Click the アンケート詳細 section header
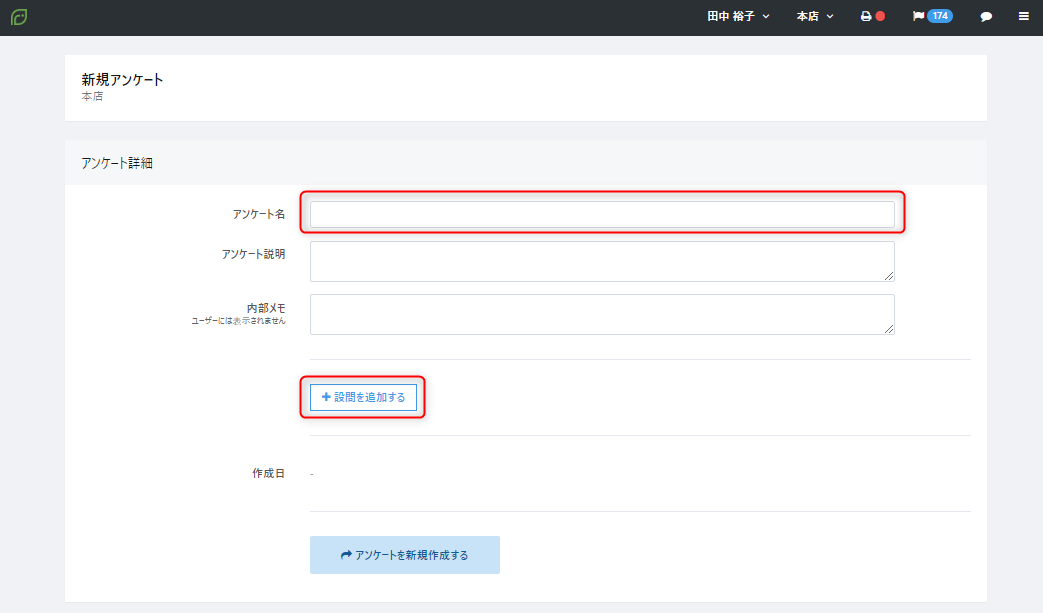 tap(117, 163)
